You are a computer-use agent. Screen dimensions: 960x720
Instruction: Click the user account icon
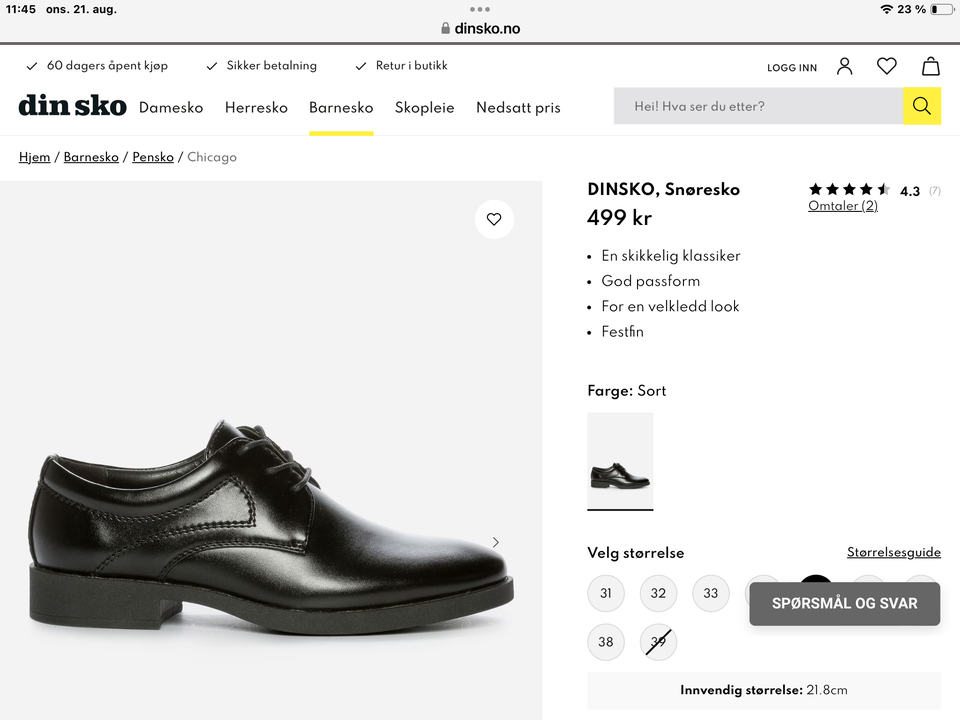point(845,67)
